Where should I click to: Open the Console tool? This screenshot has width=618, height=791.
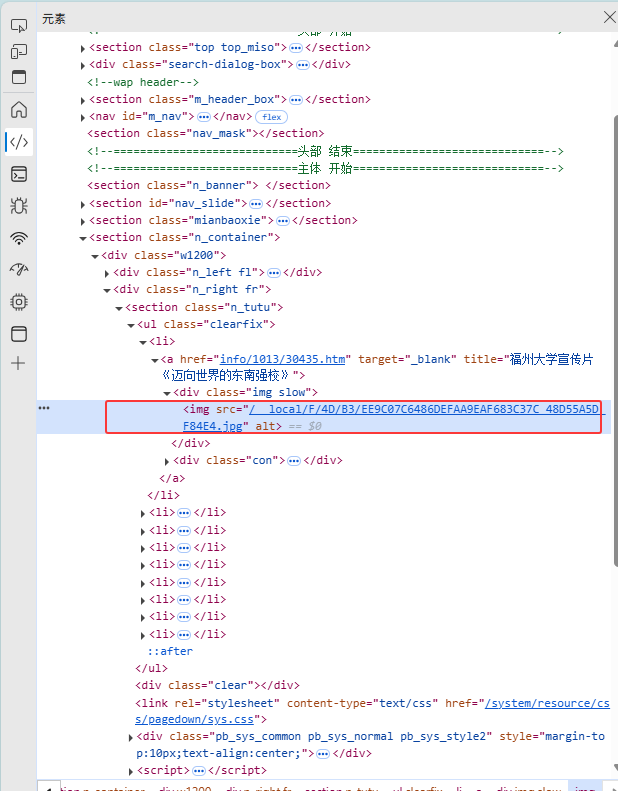(x=19, y=174)
